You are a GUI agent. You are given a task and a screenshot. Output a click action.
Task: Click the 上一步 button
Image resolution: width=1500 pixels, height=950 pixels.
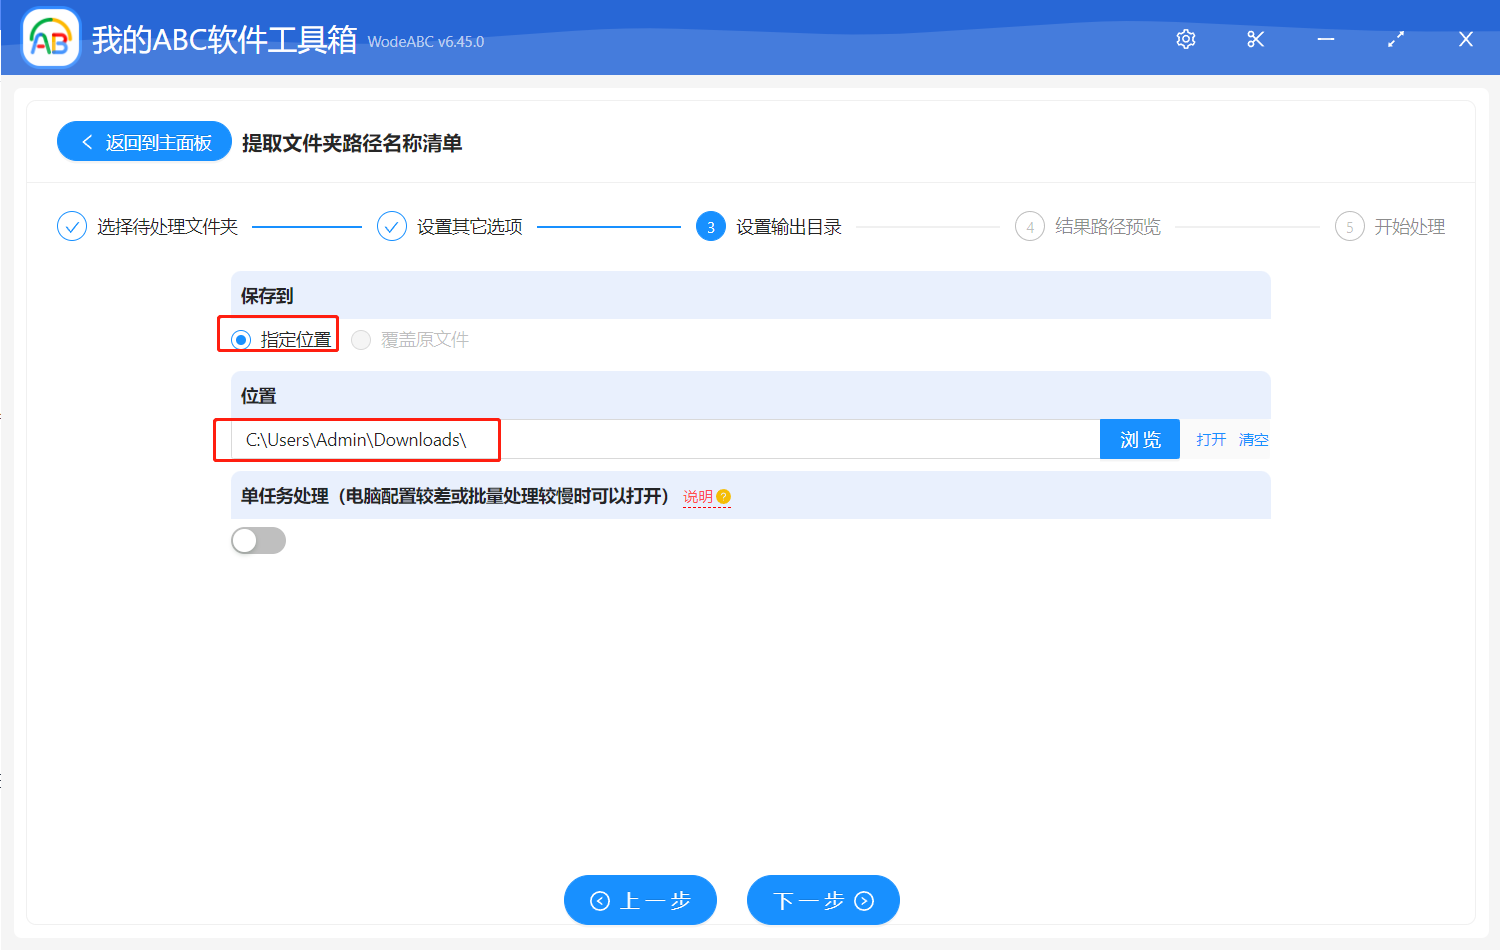(x=640, y=899)
